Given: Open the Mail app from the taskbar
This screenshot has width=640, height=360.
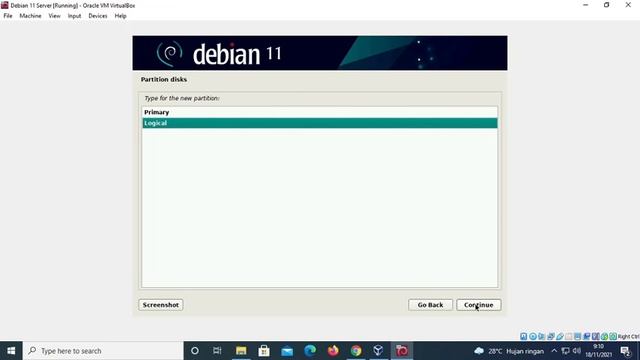Looking at the screenshot, I should [x=287, y=351].
